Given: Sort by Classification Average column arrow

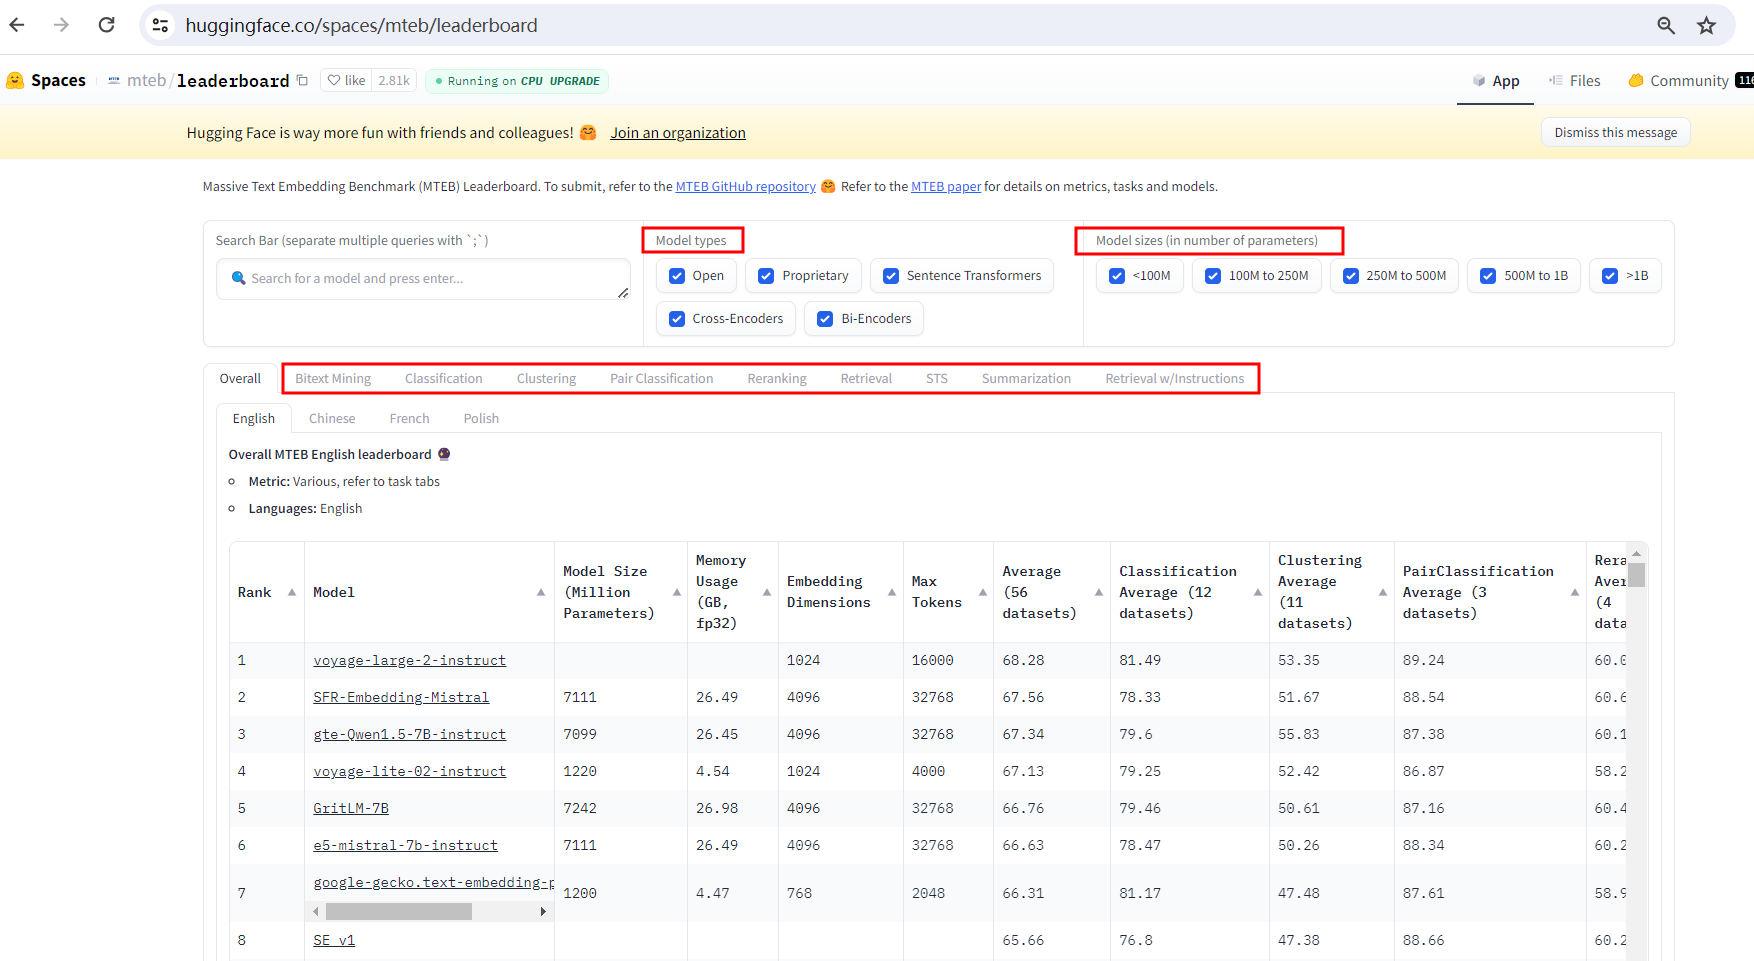Looking at the screenshot, I should click(x=1258, y=592).
